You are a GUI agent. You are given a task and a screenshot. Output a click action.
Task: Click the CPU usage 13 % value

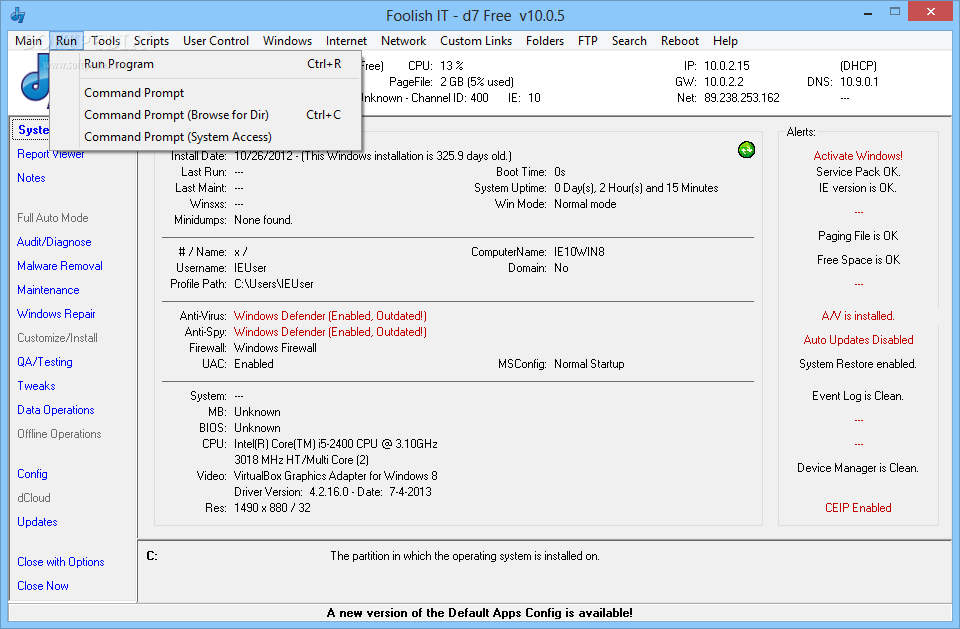click(x=451, y=66)
